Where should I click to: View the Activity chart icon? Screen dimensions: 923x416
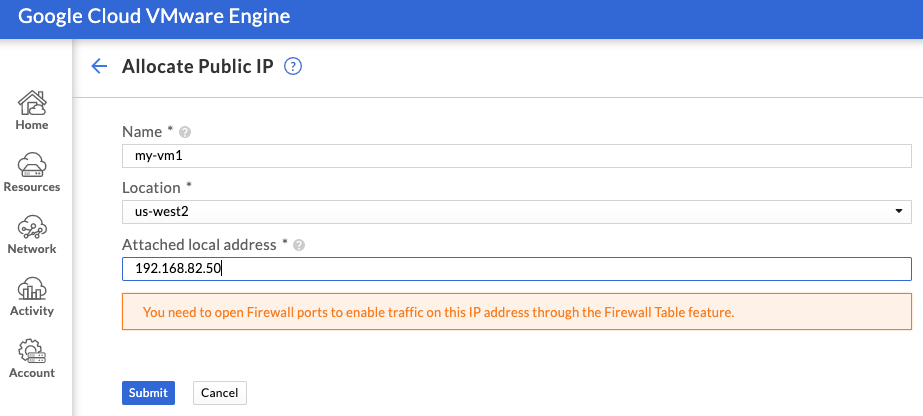32,288
